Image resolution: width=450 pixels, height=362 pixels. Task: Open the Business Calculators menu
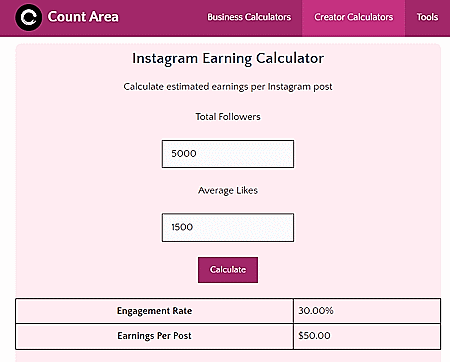249,17
